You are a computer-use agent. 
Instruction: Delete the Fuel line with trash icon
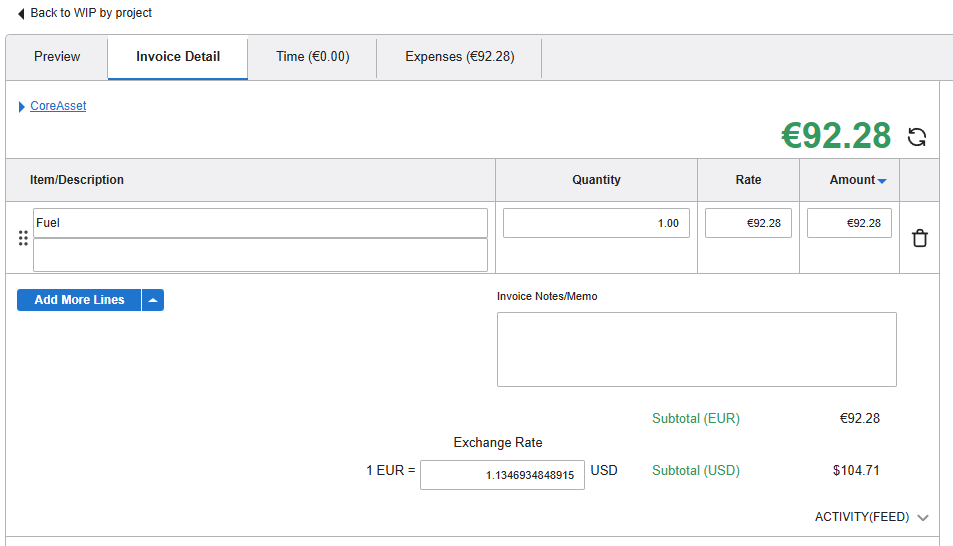[x=920, y=238]
